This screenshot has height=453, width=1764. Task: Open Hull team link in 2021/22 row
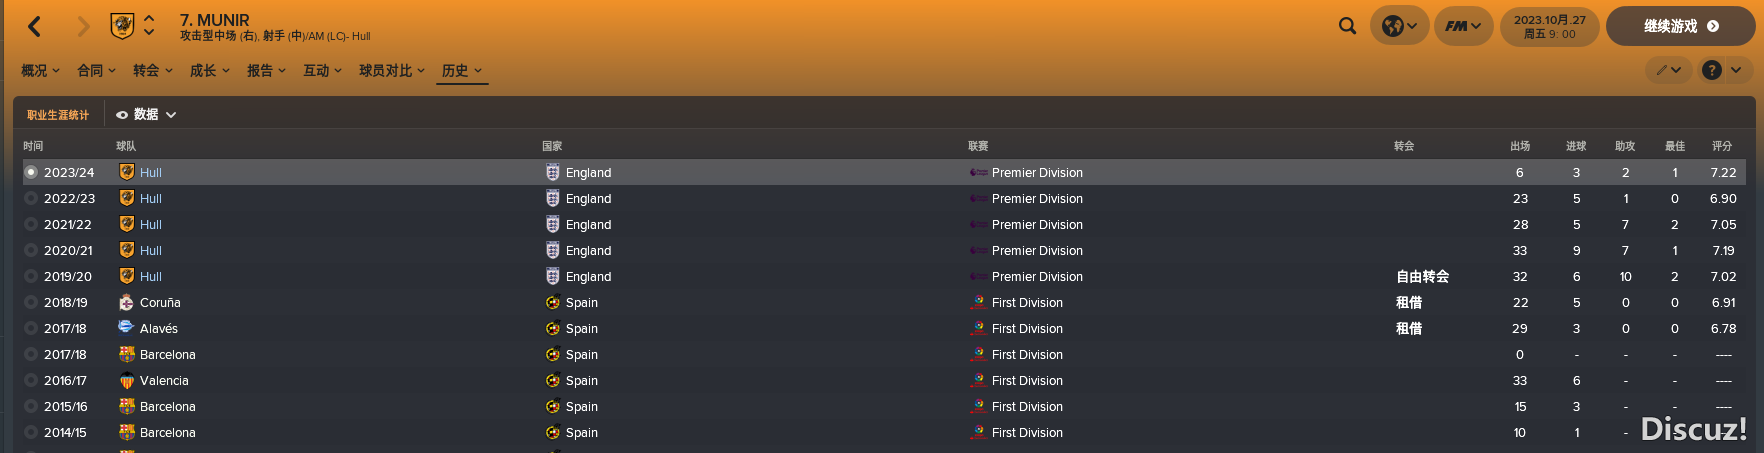point(151,224)
